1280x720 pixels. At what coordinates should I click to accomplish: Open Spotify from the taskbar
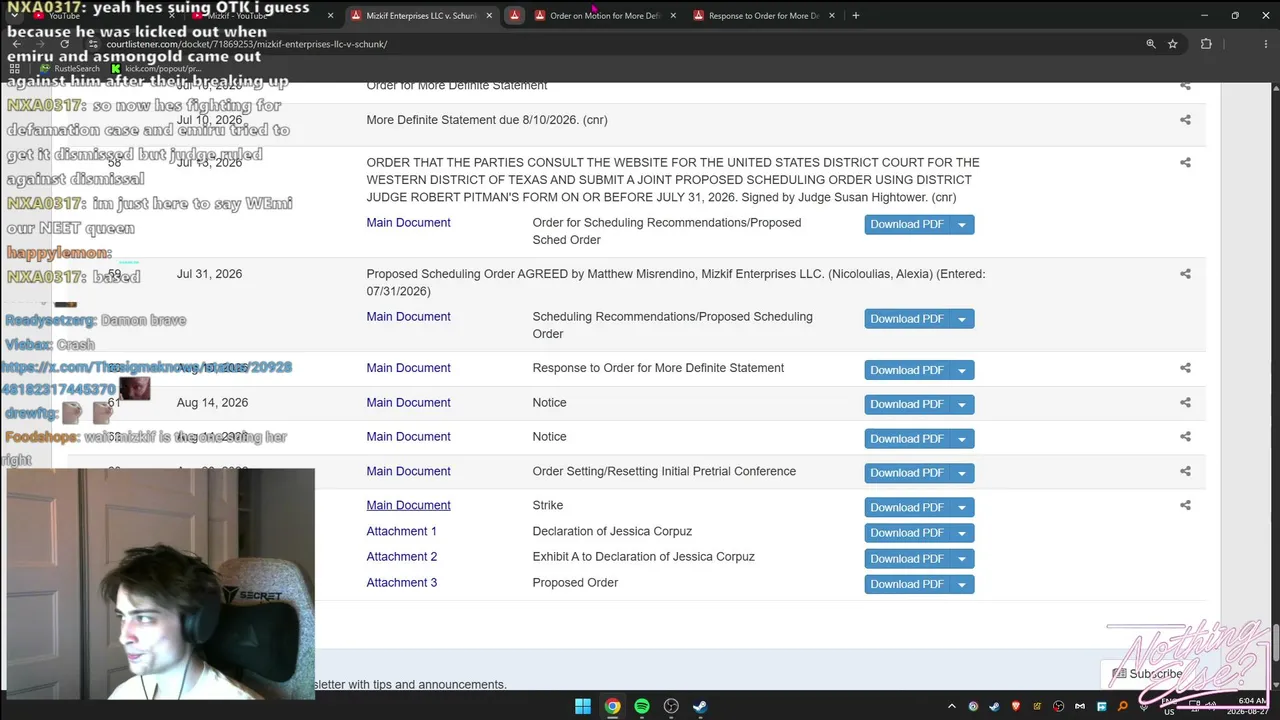[x=642, y=706]
